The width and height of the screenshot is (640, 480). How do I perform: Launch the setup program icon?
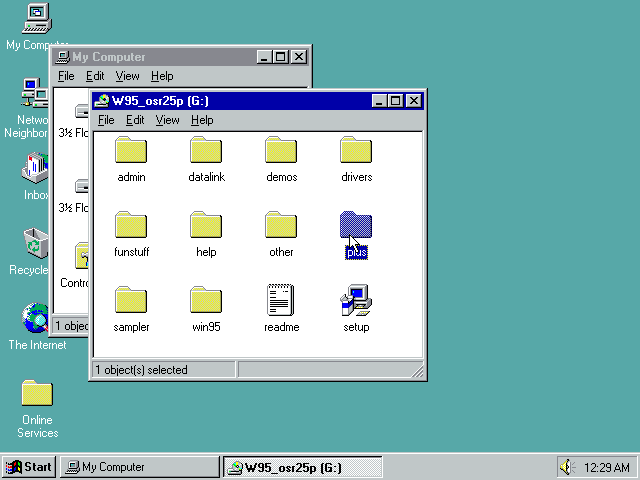356,301
